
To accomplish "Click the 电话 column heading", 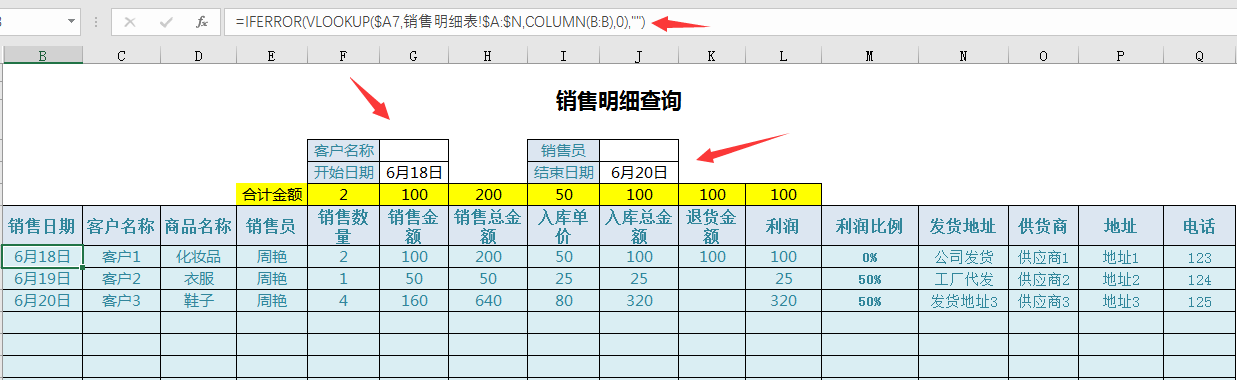I will point(1199,225).
